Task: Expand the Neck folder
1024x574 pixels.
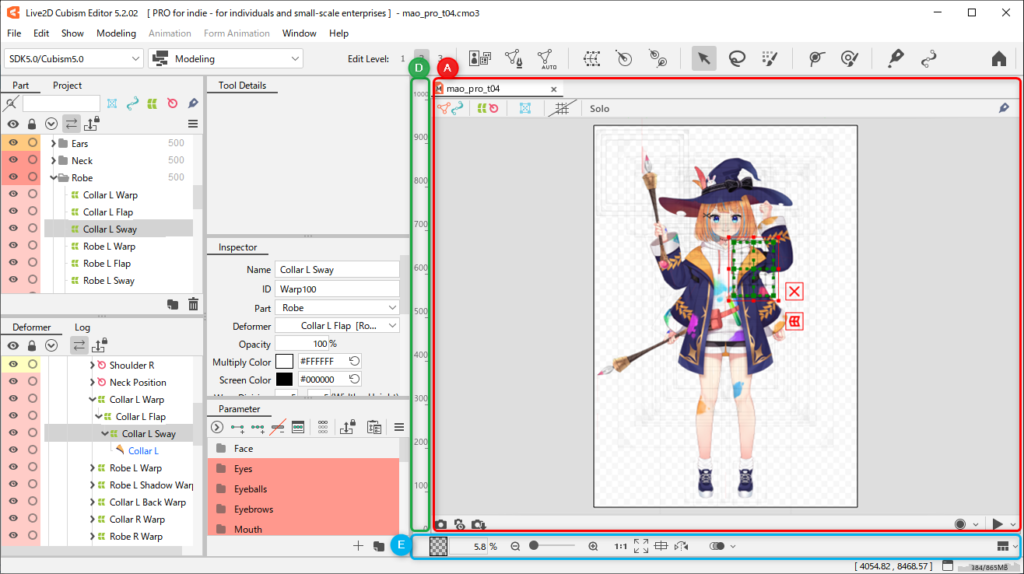Action: coord(54,160)
